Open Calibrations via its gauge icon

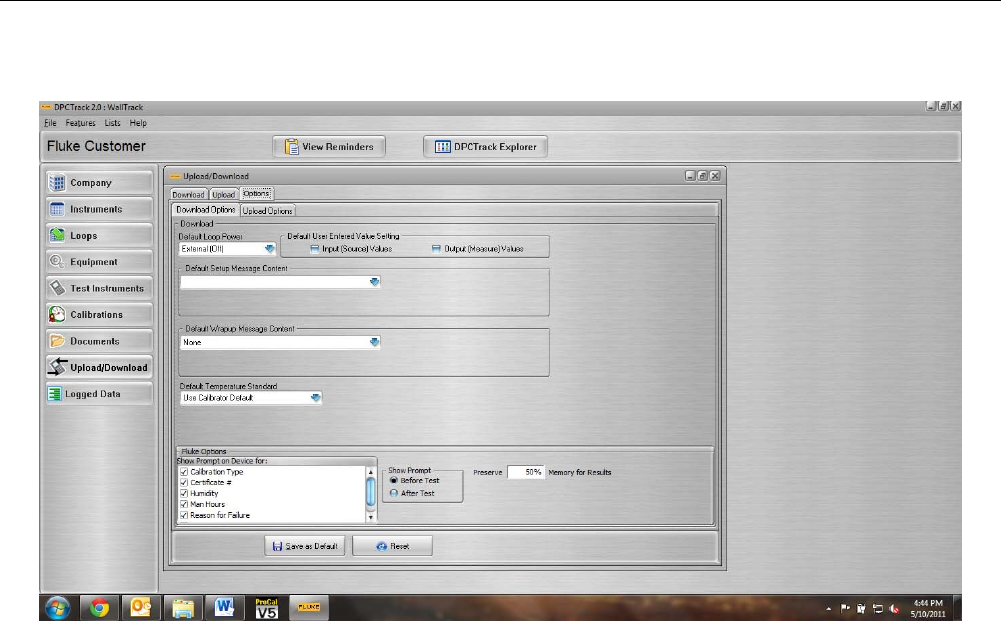(x=57, y=314)
